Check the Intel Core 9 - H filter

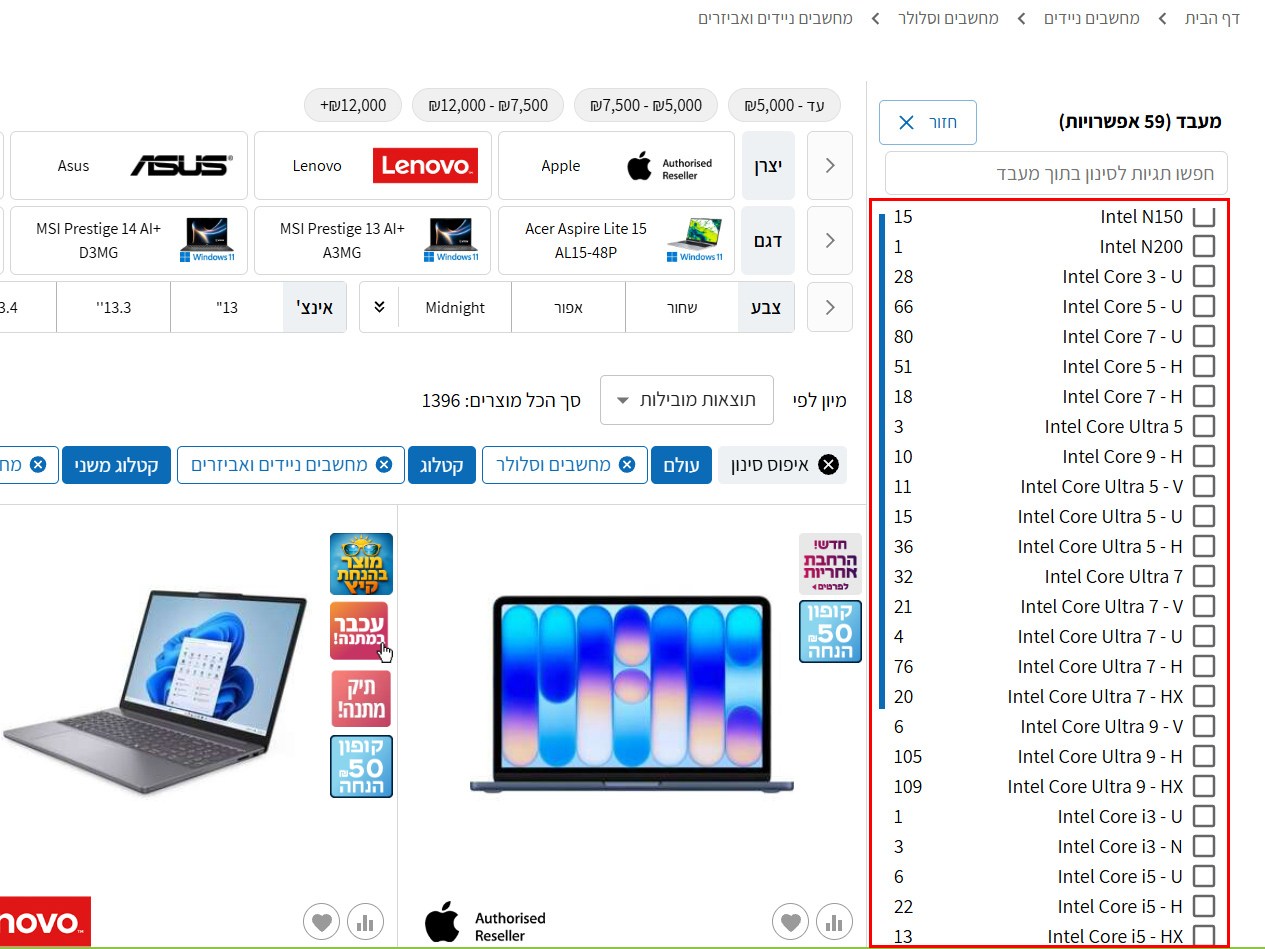click(x=1204, y=456)
